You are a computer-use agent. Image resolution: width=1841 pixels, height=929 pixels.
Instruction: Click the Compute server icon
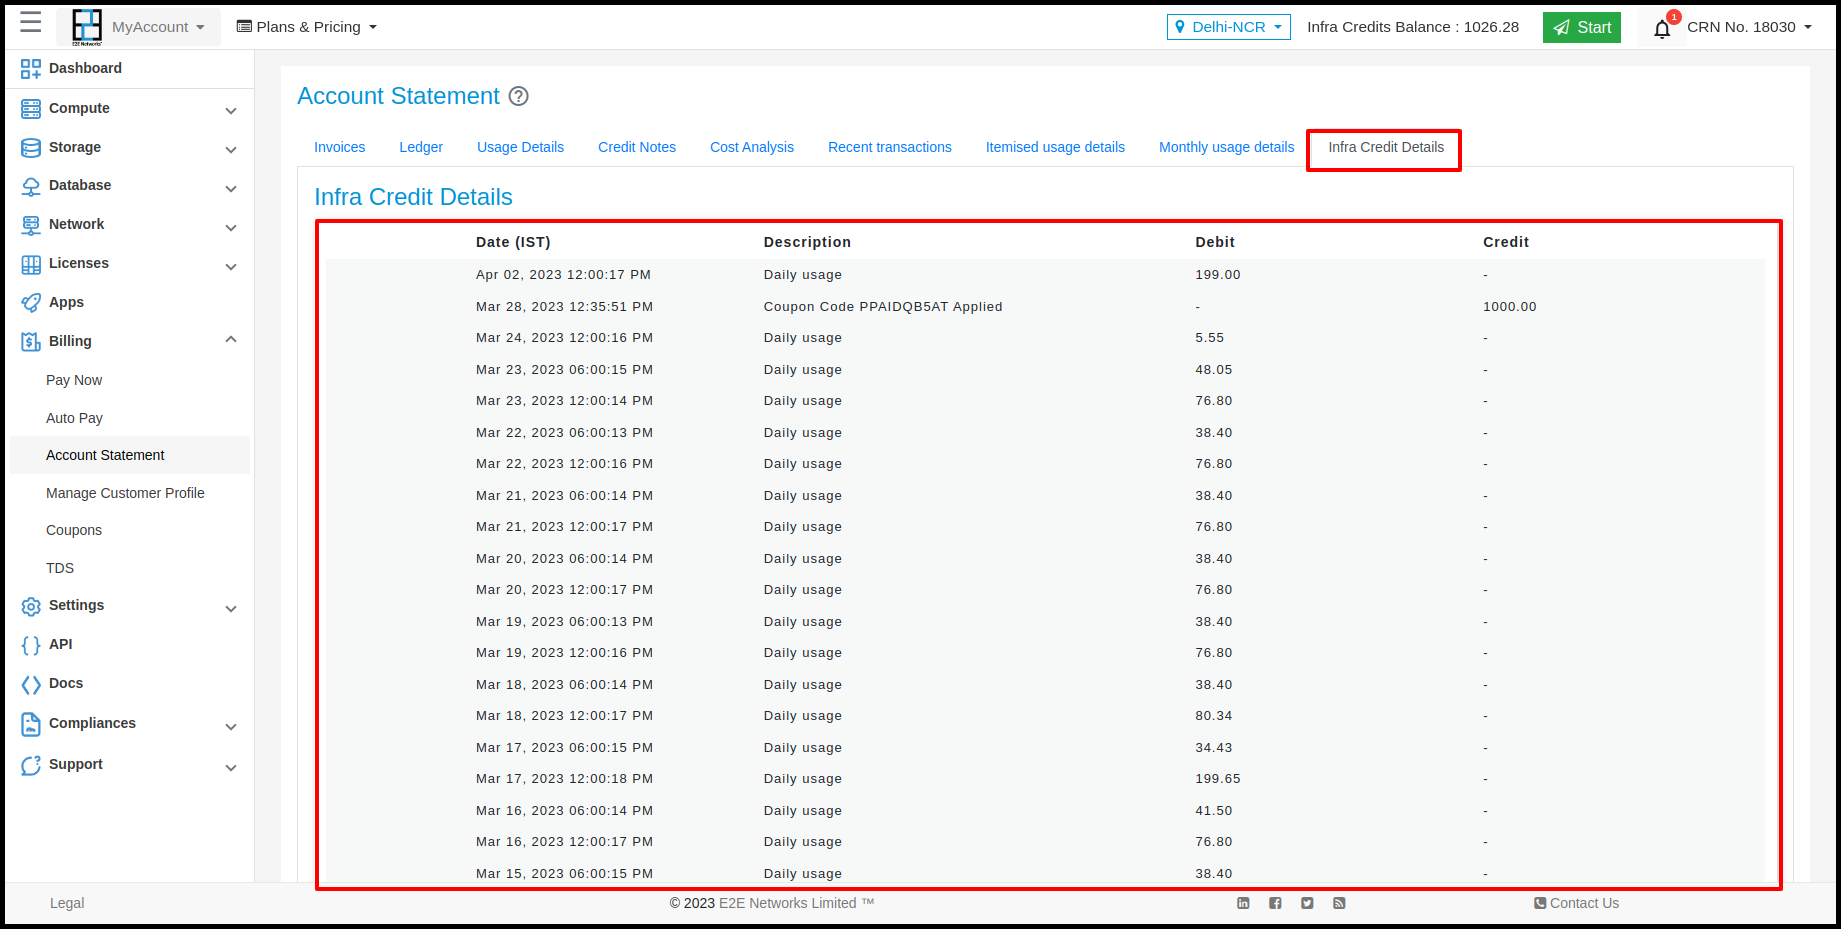coord(31,109)
